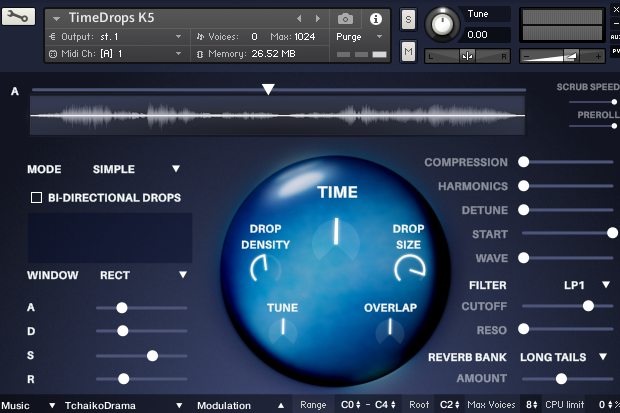Open the TchaikoDrama preset dropdown

[x=123, y=405]
